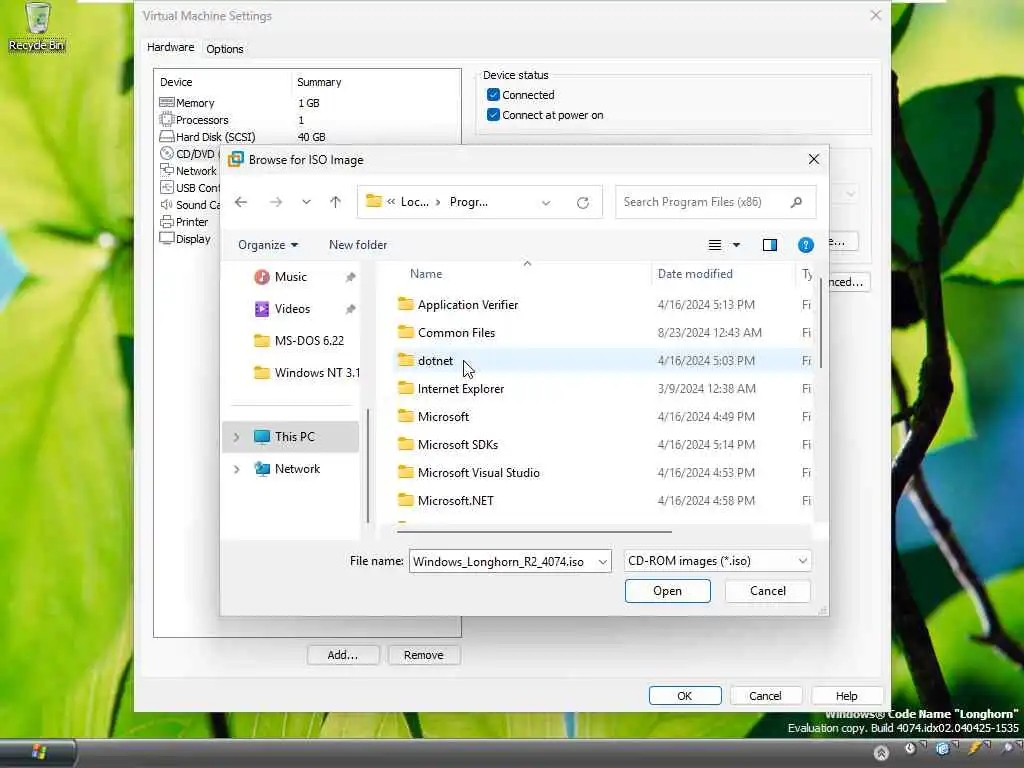This screenshot has height=768, width=1024.
Task: Click the vertical scrollbar of file list
Action: (821, 323)
